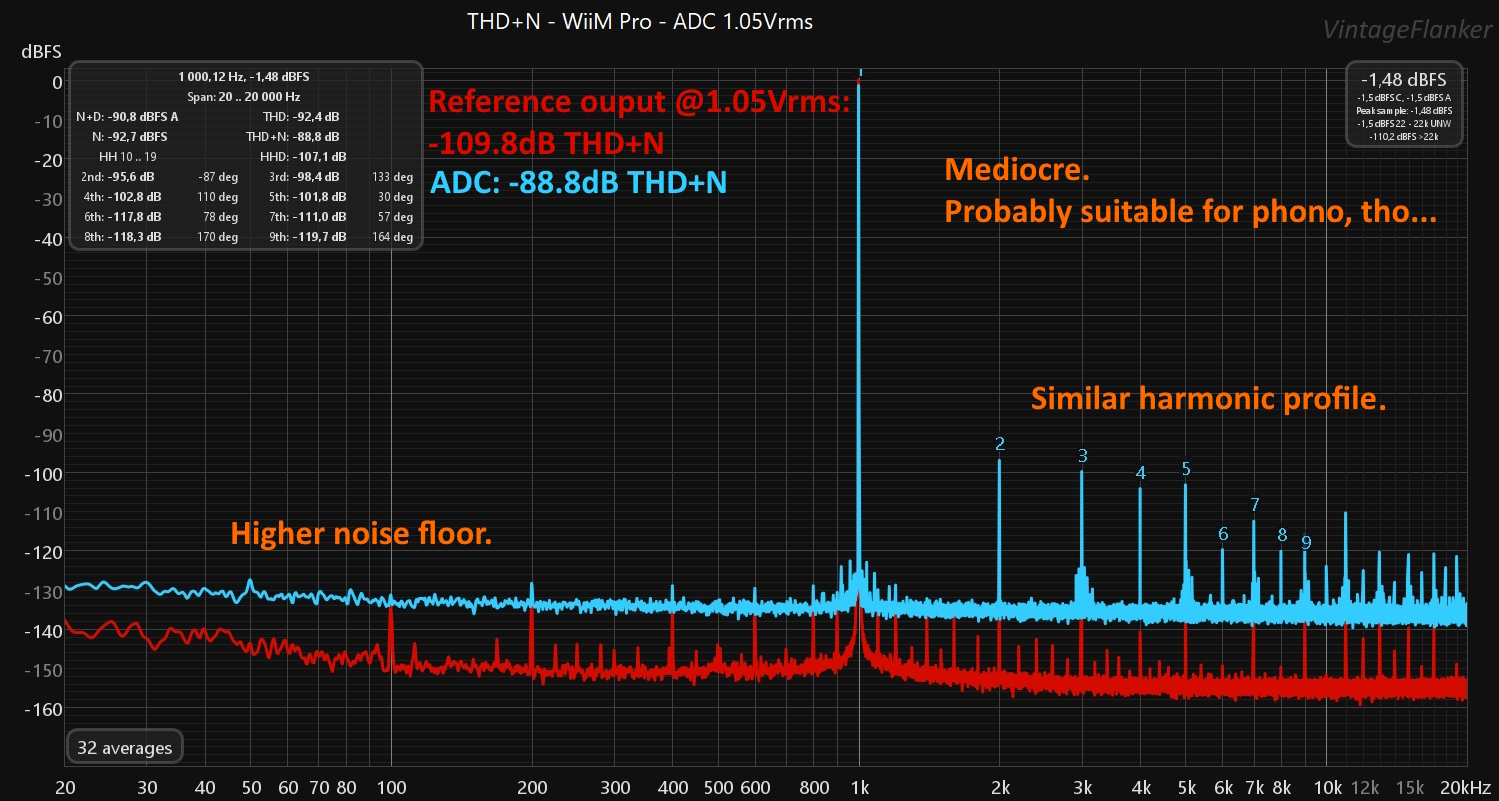This screenshot has height=801, width=1499.
Task: Click the "4th: -102,8 dB" harmonic value
Action: pos(121,197)
